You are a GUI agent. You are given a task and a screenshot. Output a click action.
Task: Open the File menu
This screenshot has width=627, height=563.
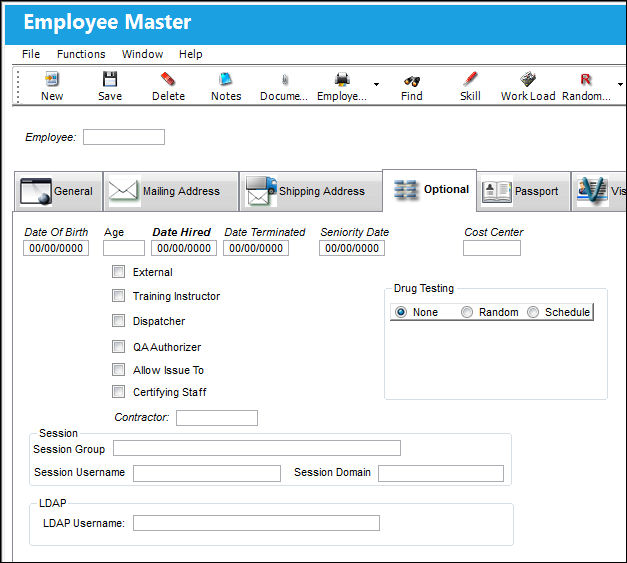pyautogui.click(x=31, y=54)
